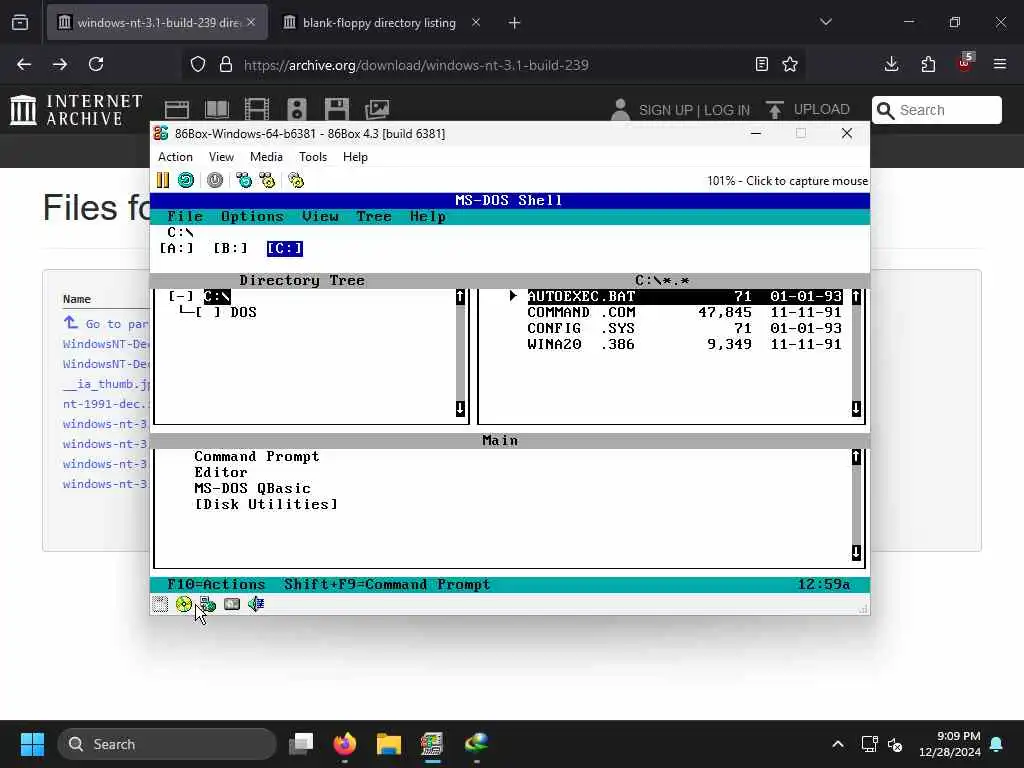This screenshot has width=1024, height=768.
Task: Select drive [A:] in DOS Shell
Action: pos(176,248)
